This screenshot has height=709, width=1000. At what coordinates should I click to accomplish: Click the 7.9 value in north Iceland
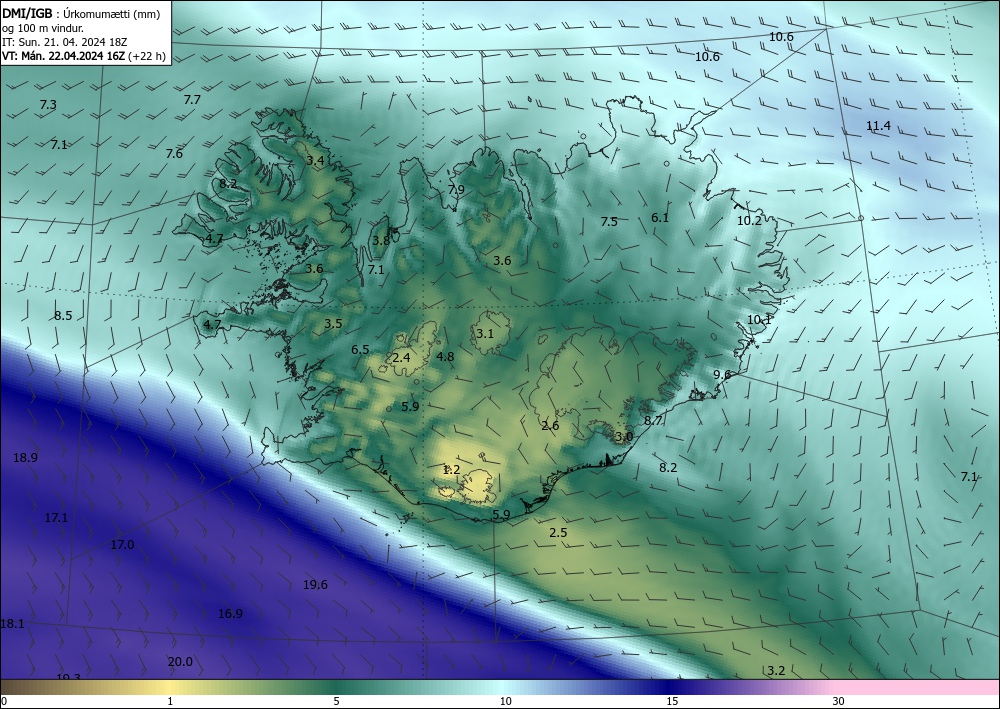[456, 189]
